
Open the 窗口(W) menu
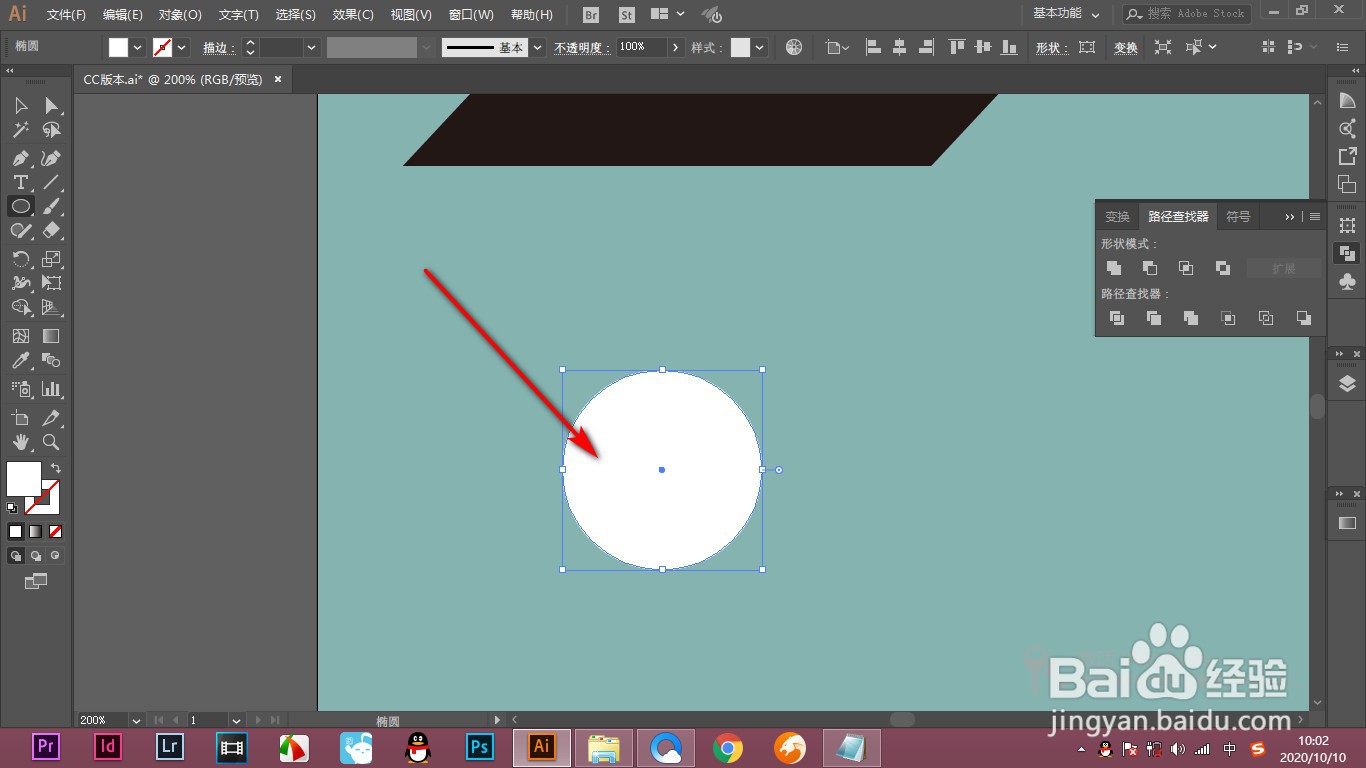(471, 15)
